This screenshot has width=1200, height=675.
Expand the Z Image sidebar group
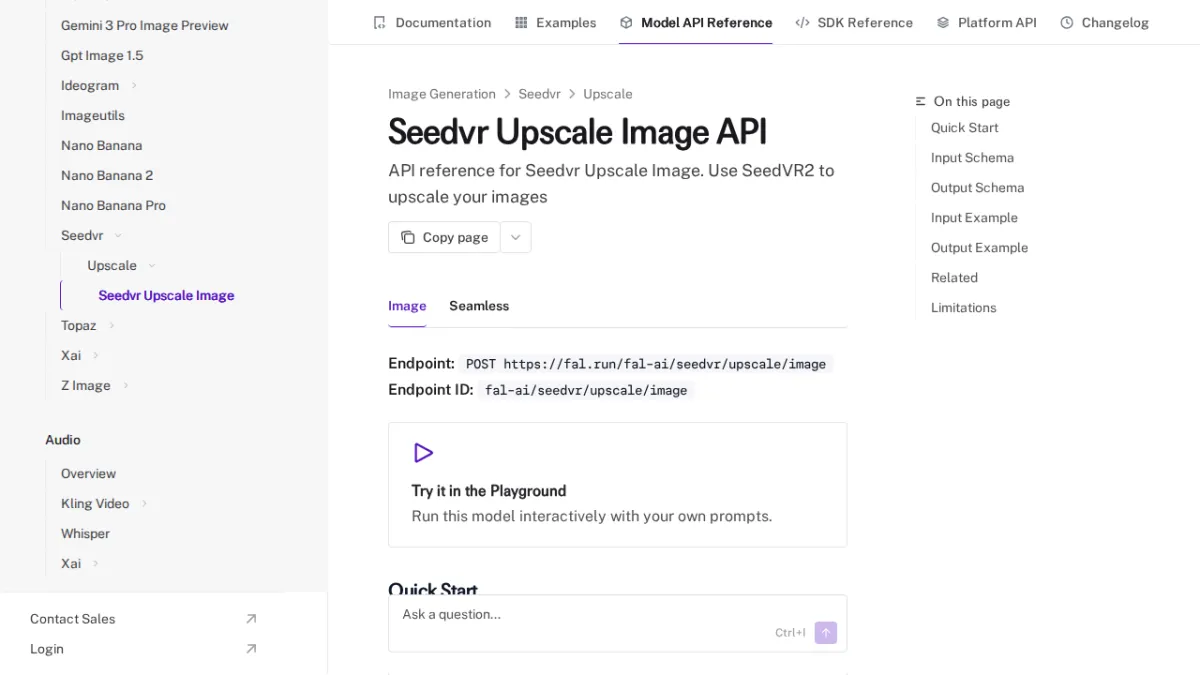(x=125, y=386)
